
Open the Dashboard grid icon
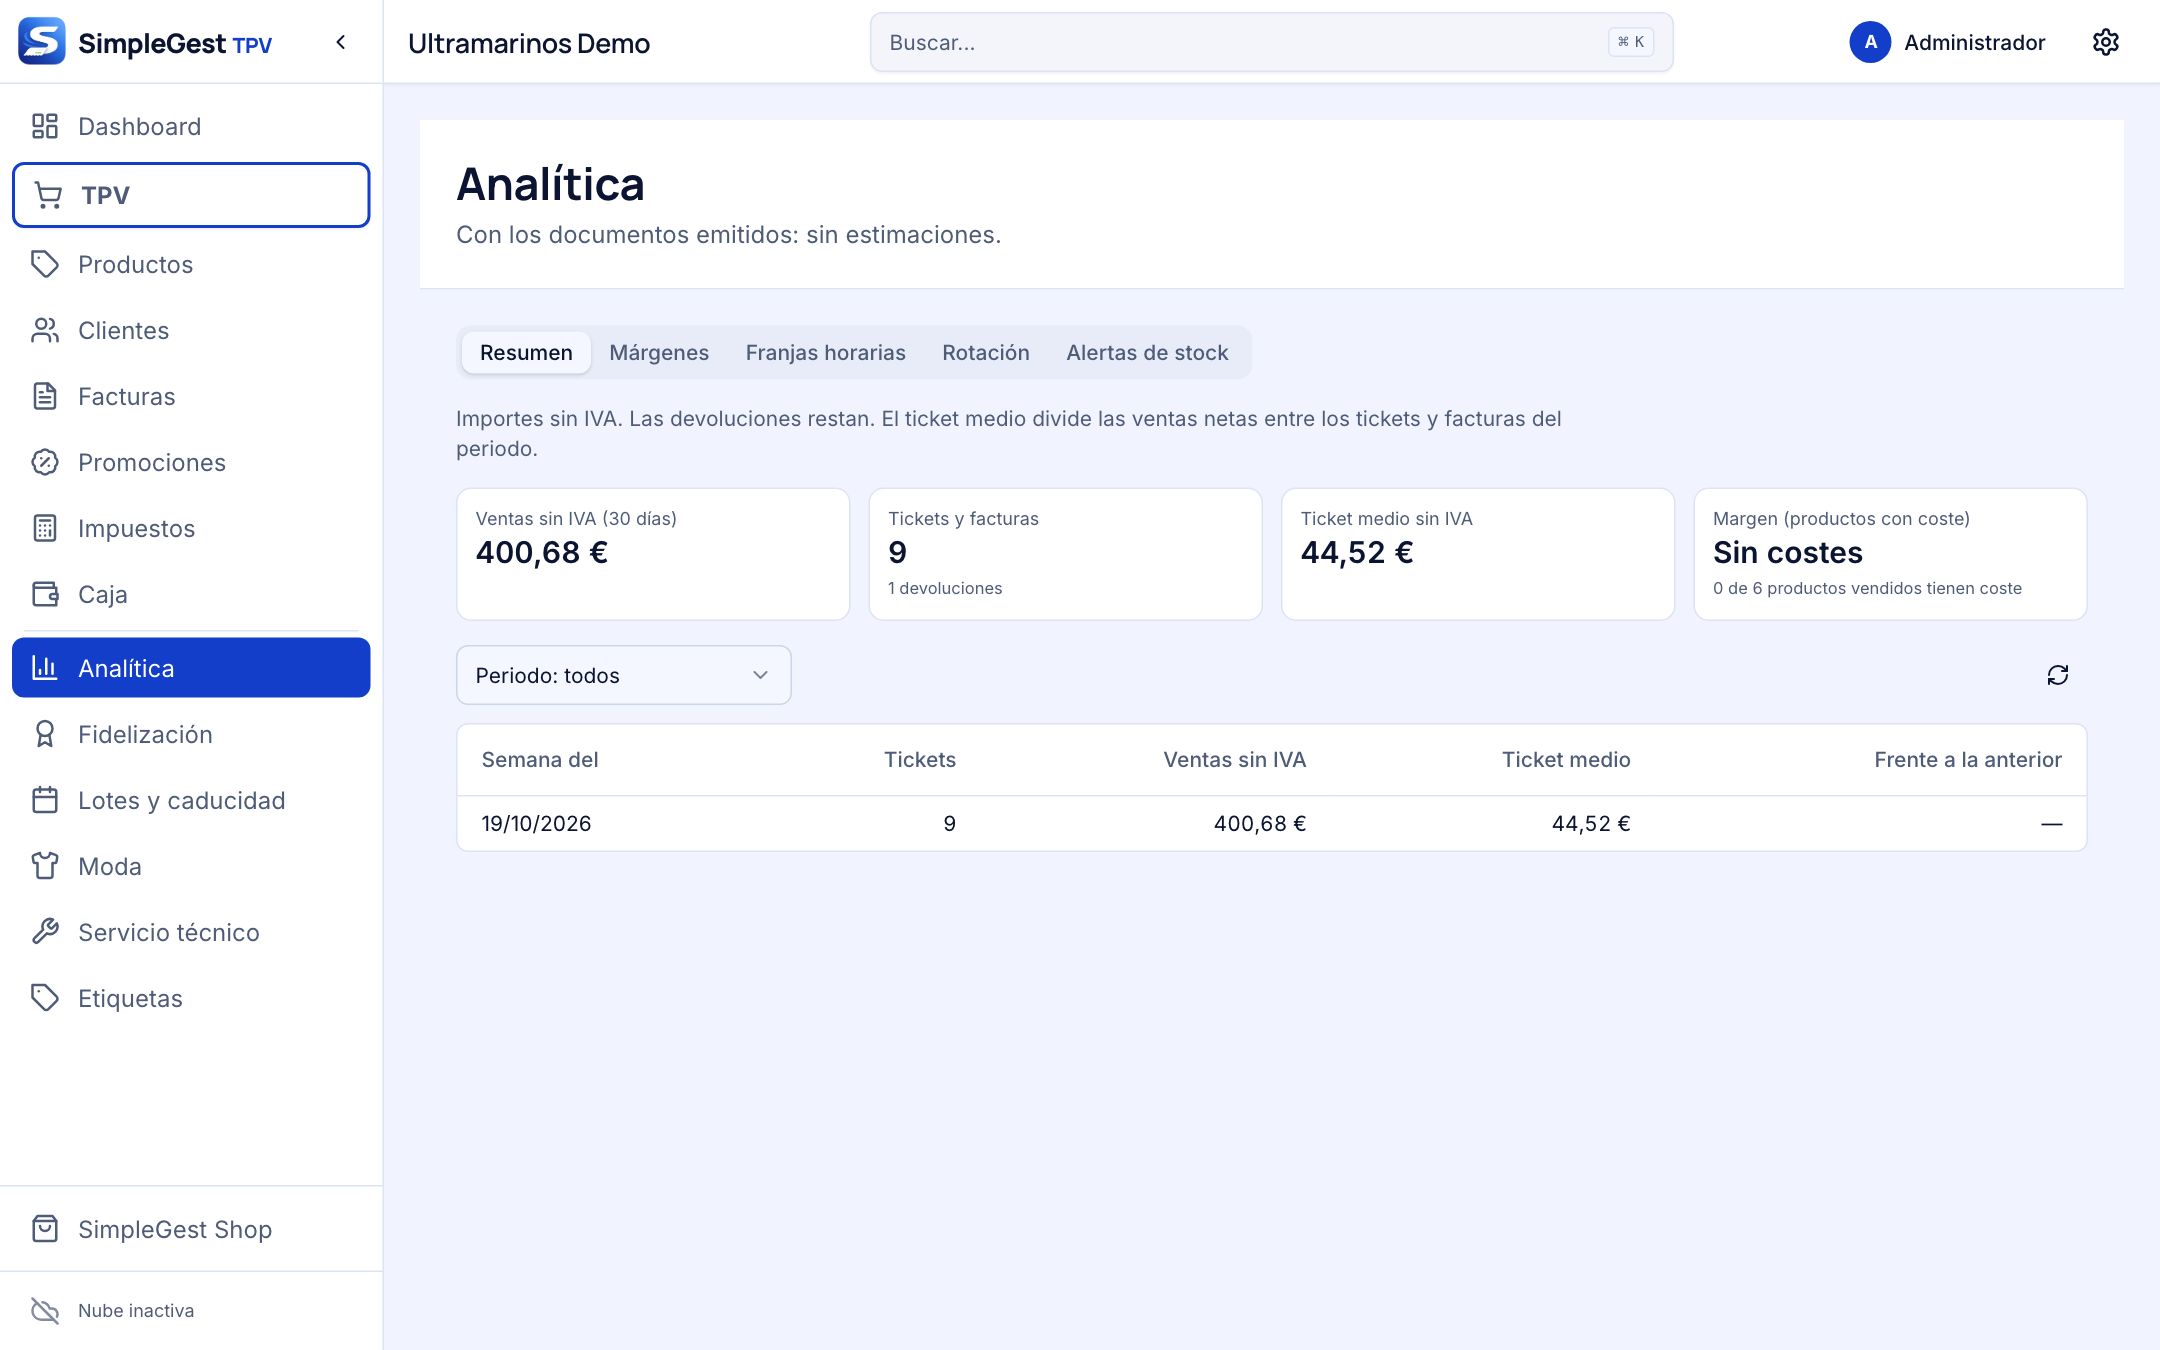(x=45, y=126)
